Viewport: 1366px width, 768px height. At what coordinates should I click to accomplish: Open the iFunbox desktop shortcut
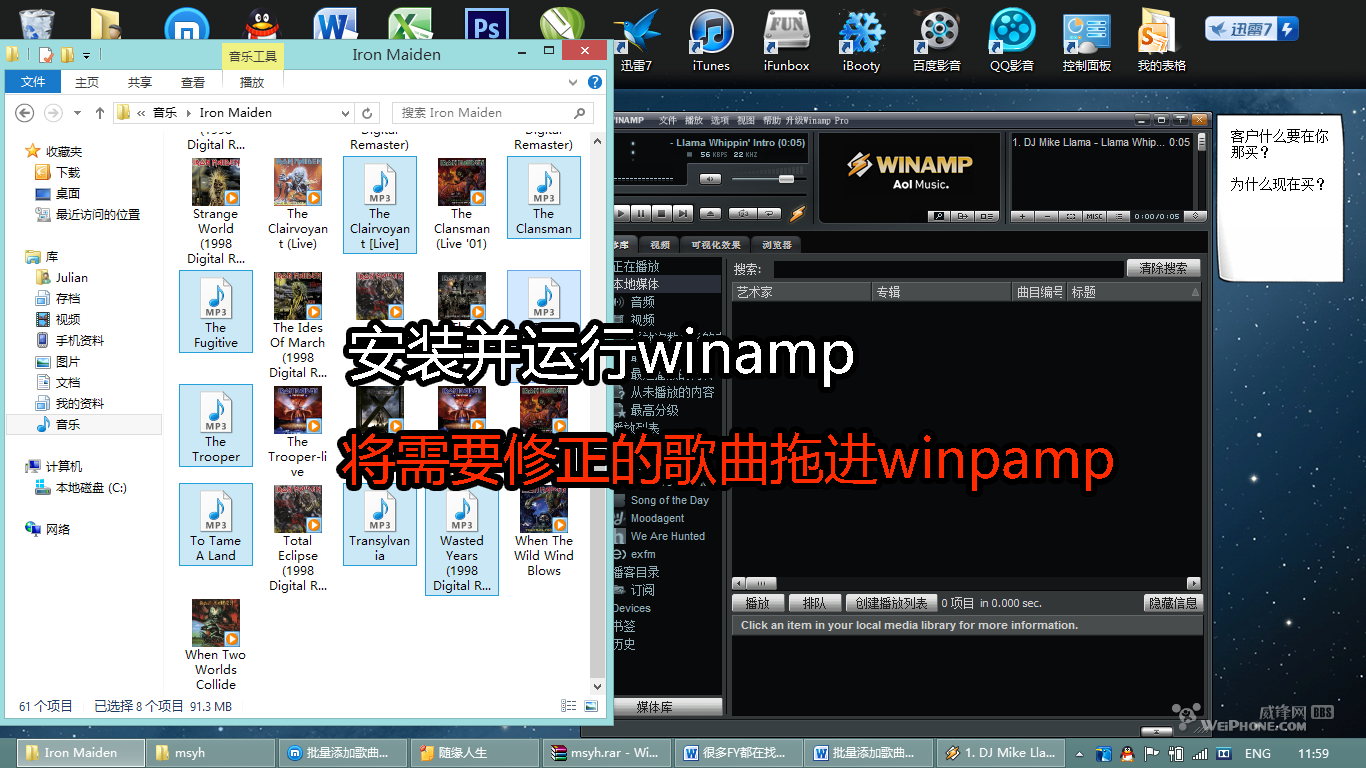click(x=786, y=40)
